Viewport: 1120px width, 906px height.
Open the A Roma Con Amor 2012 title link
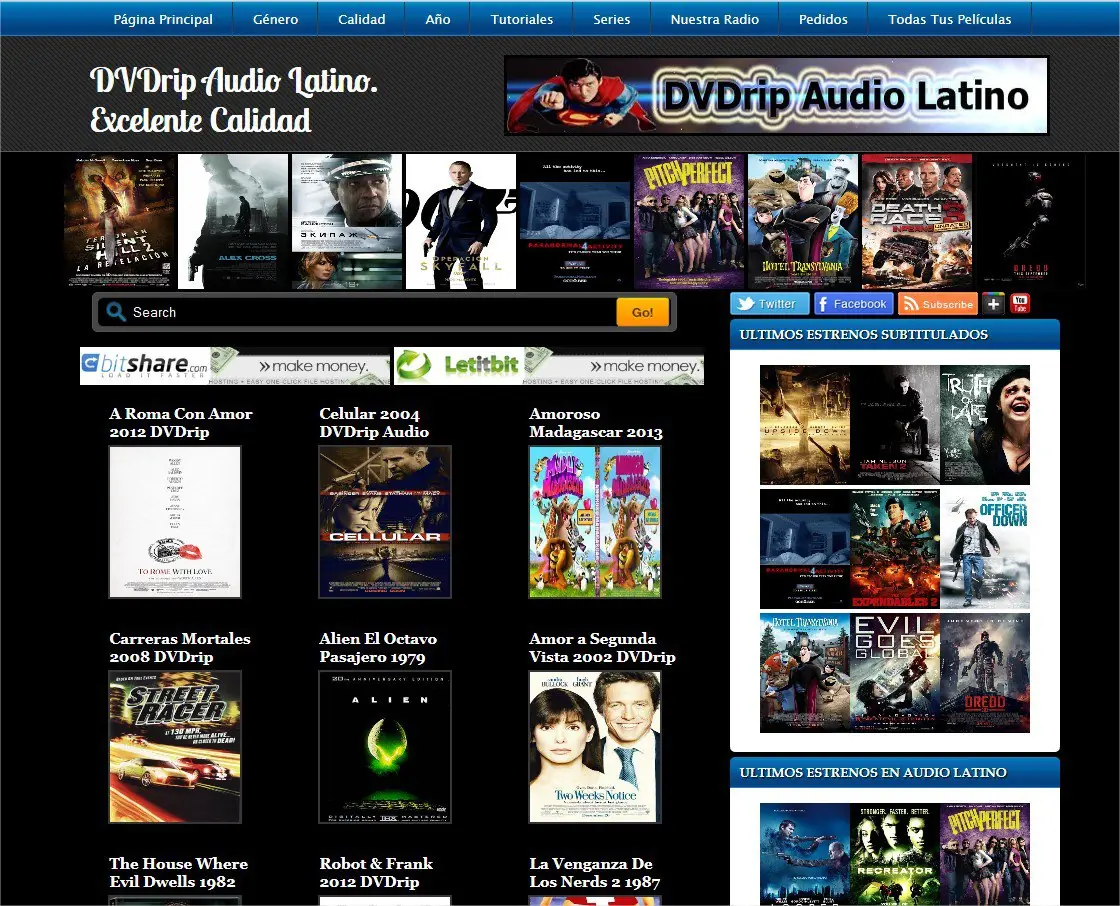tap(181, 422)
